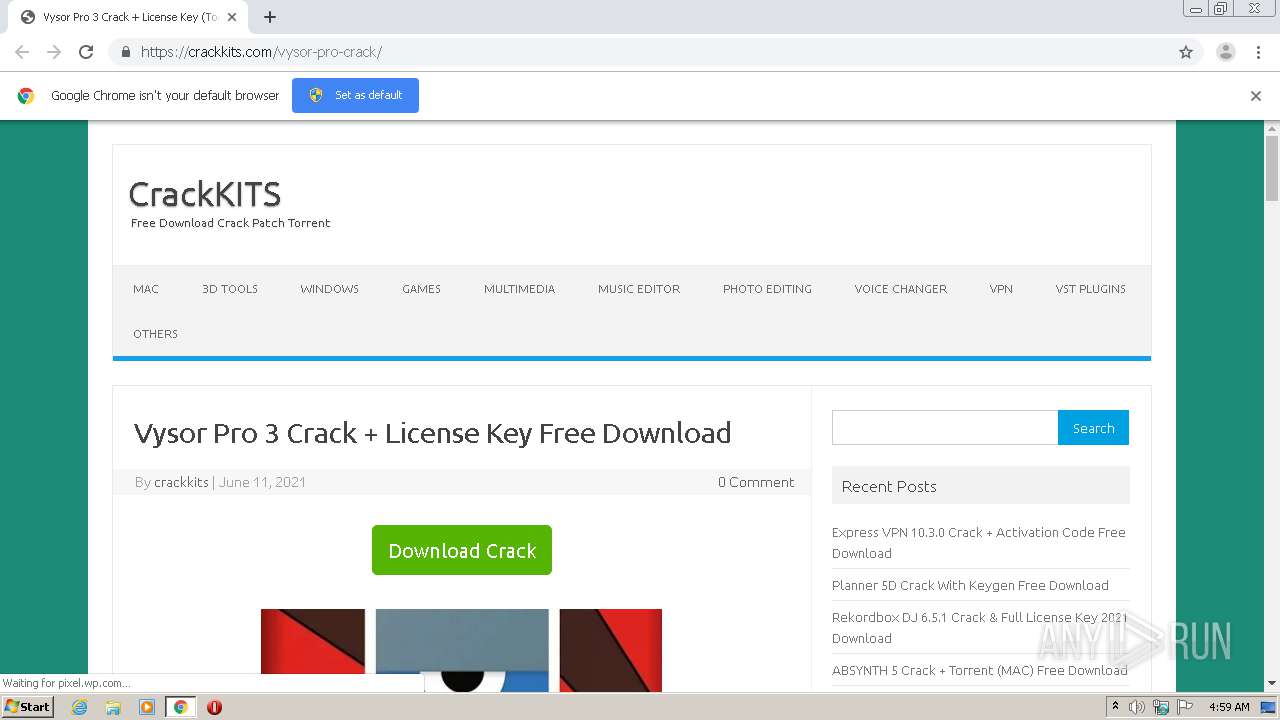Open the OTHERS menu item
This screenshot has height=720, width=1280.
coord(155,334)
